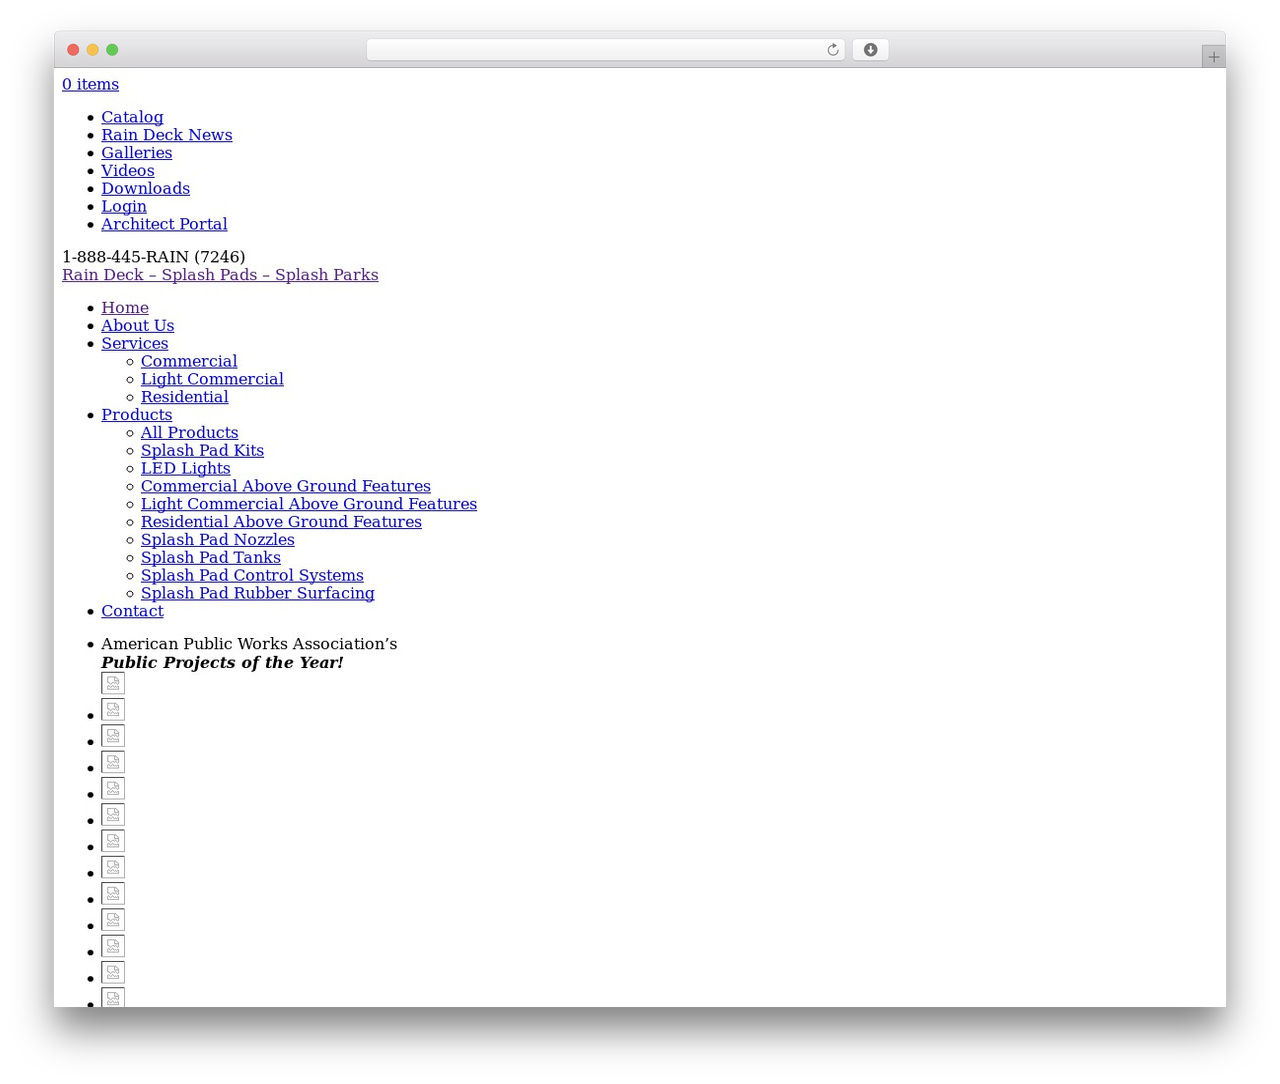
Task: Open the Galleries page
Action: point(136,153)
